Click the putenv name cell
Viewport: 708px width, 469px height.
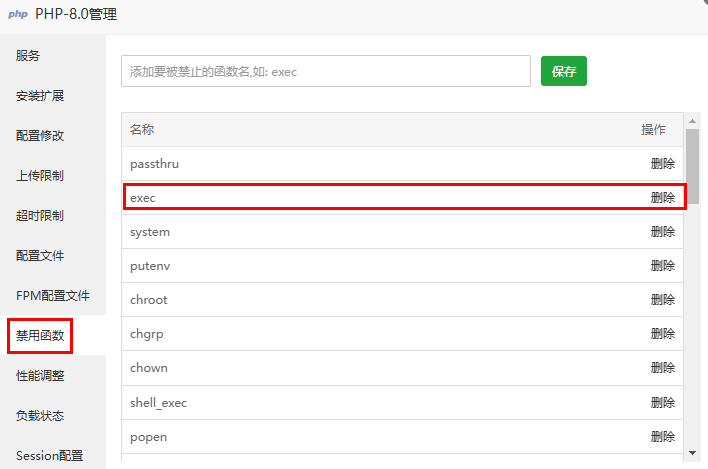tap(150, 266)
